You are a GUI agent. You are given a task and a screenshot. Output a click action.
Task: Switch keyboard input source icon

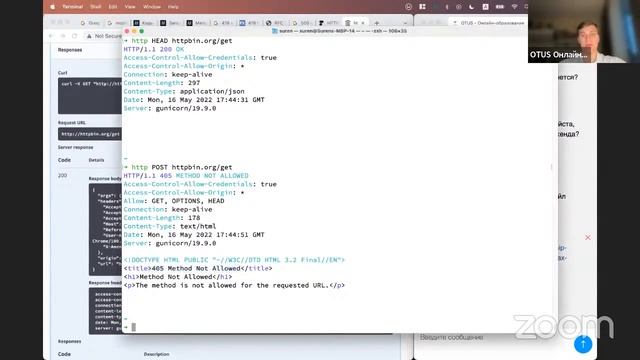tap(485, 7)
